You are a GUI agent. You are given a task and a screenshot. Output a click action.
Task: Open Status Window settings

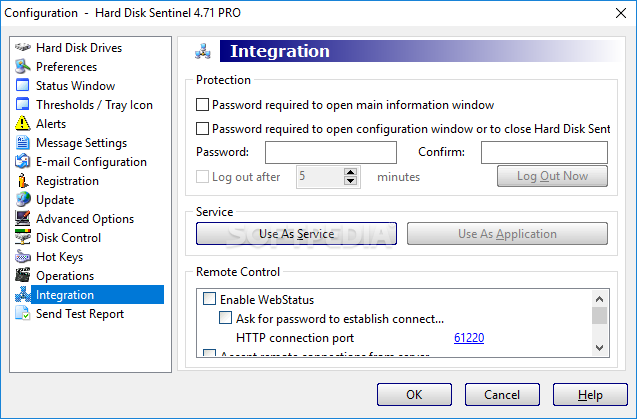76,86
